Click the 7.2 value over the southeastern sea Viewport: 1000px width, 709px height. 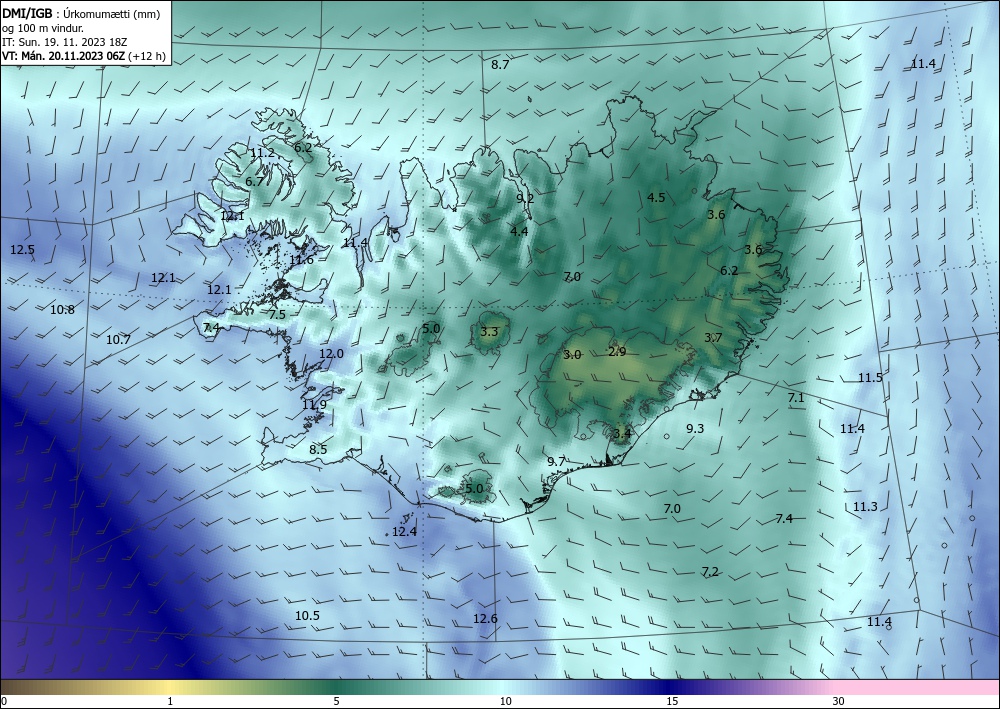710,572
